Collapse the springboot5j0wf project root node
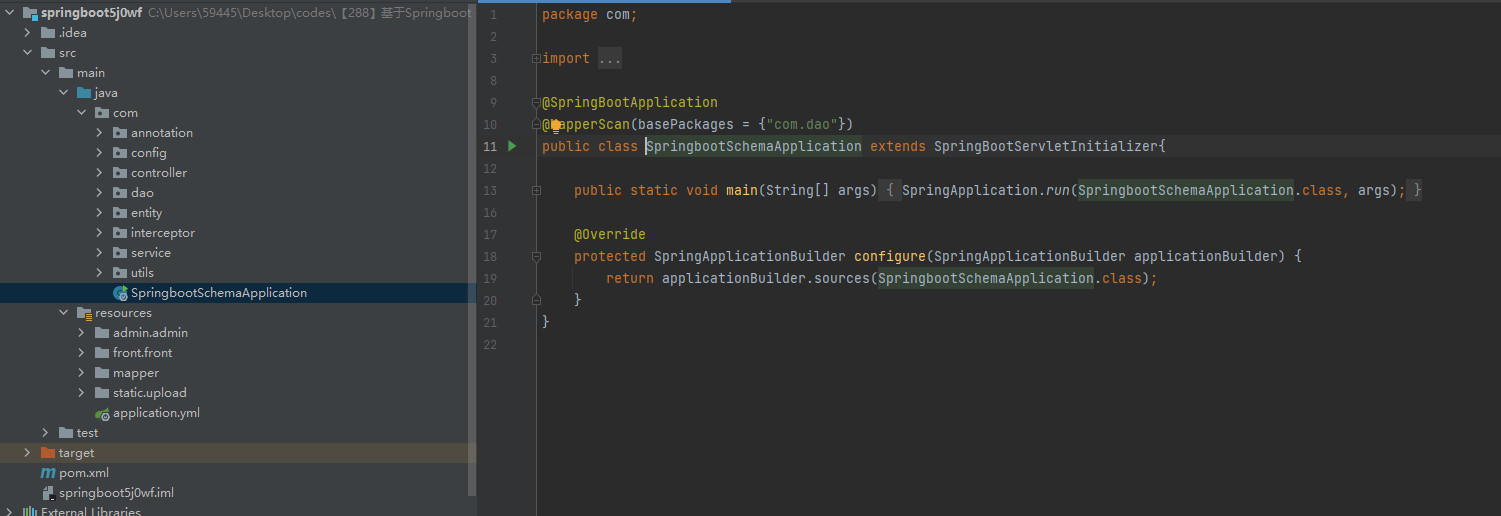The width and height of the screenshot is (1501, 516). (10, 13)
